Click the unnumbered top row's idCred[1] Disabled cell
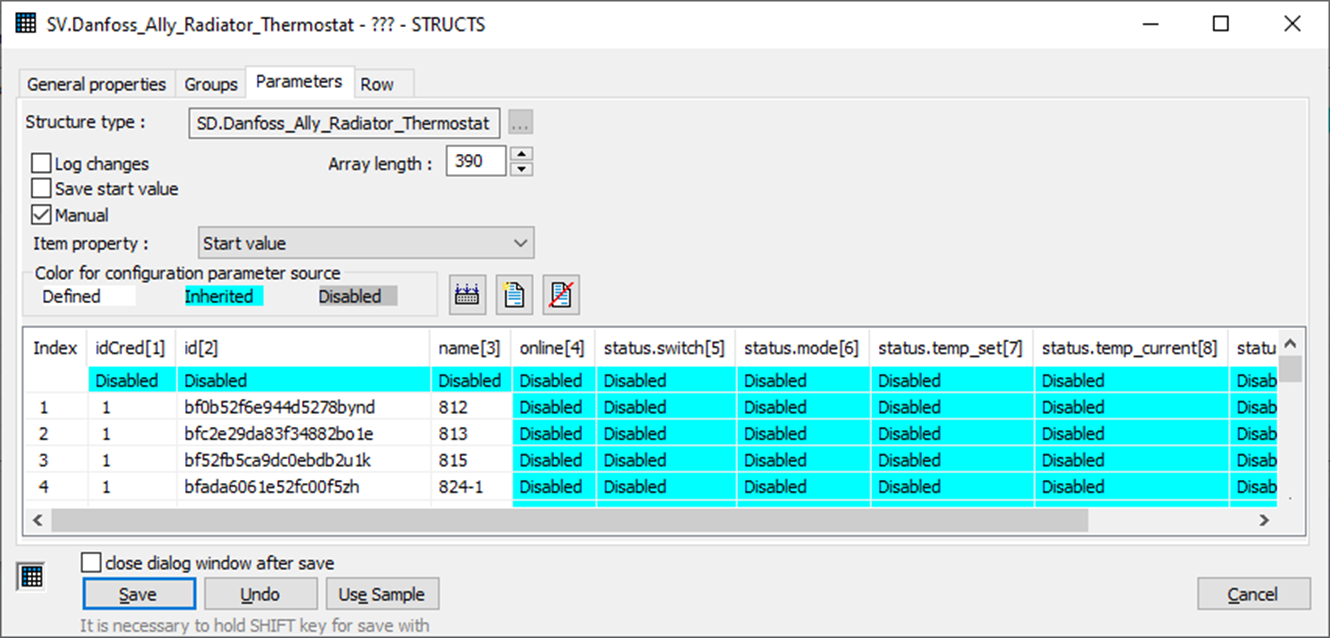The height and width of the screenshot is (638, 1330). pyautogui.click(x=132, y=380)
